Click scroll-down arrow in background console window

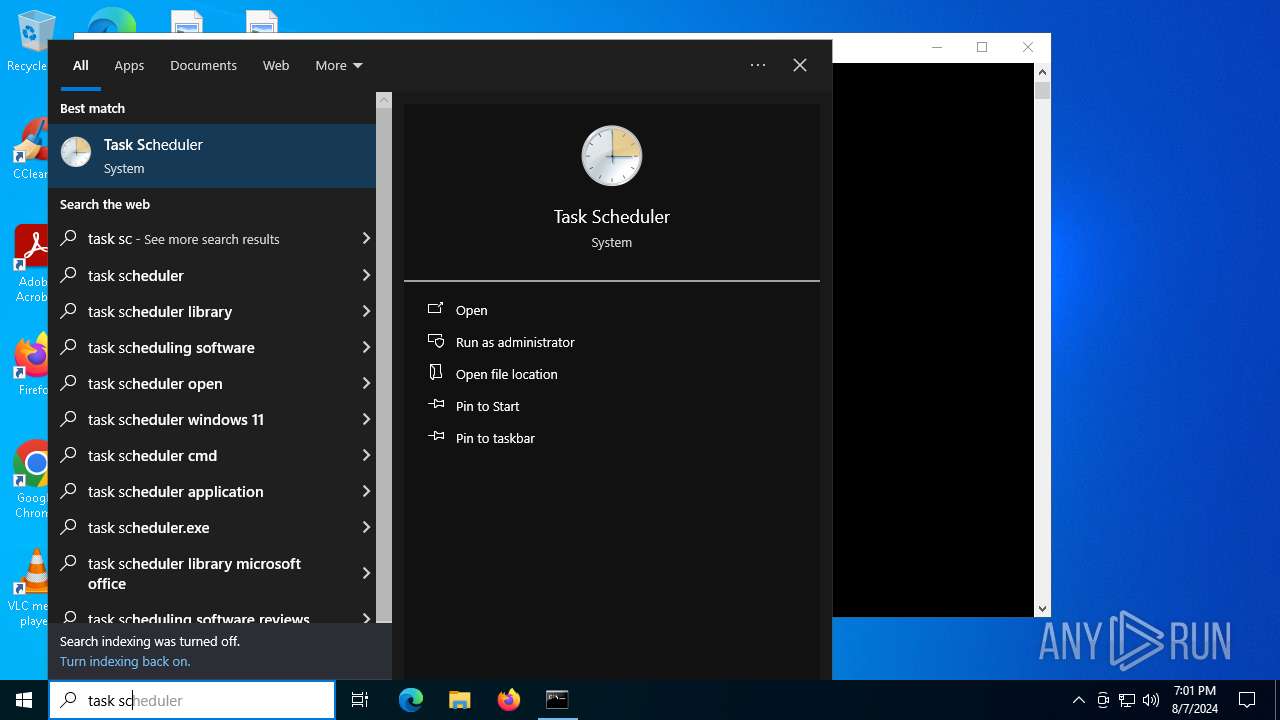tap(1042, 608)
